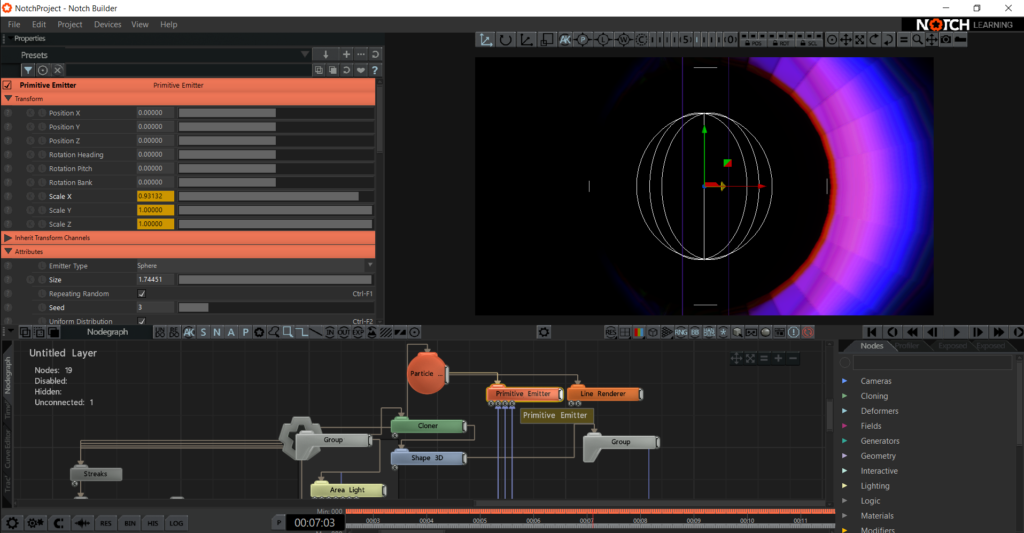Click the gear icon in nodegraph toolbar center
Screen dimensions: 1024x533
[x=543, y=332]
